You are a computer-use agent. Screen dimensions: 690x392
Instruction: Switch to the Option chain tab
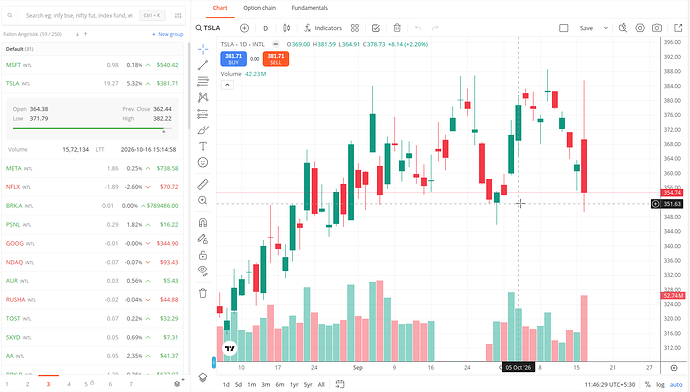click(x=260, y=8)
